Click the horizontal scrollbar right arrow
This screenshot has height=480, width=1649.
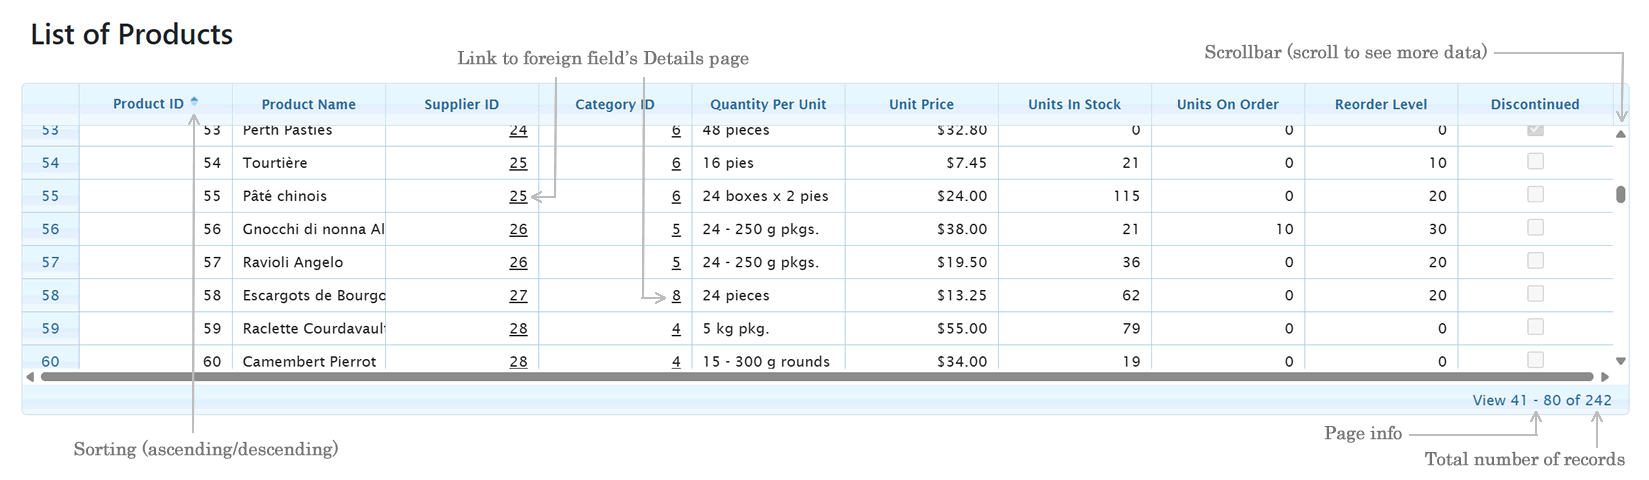click(1605, 377)
